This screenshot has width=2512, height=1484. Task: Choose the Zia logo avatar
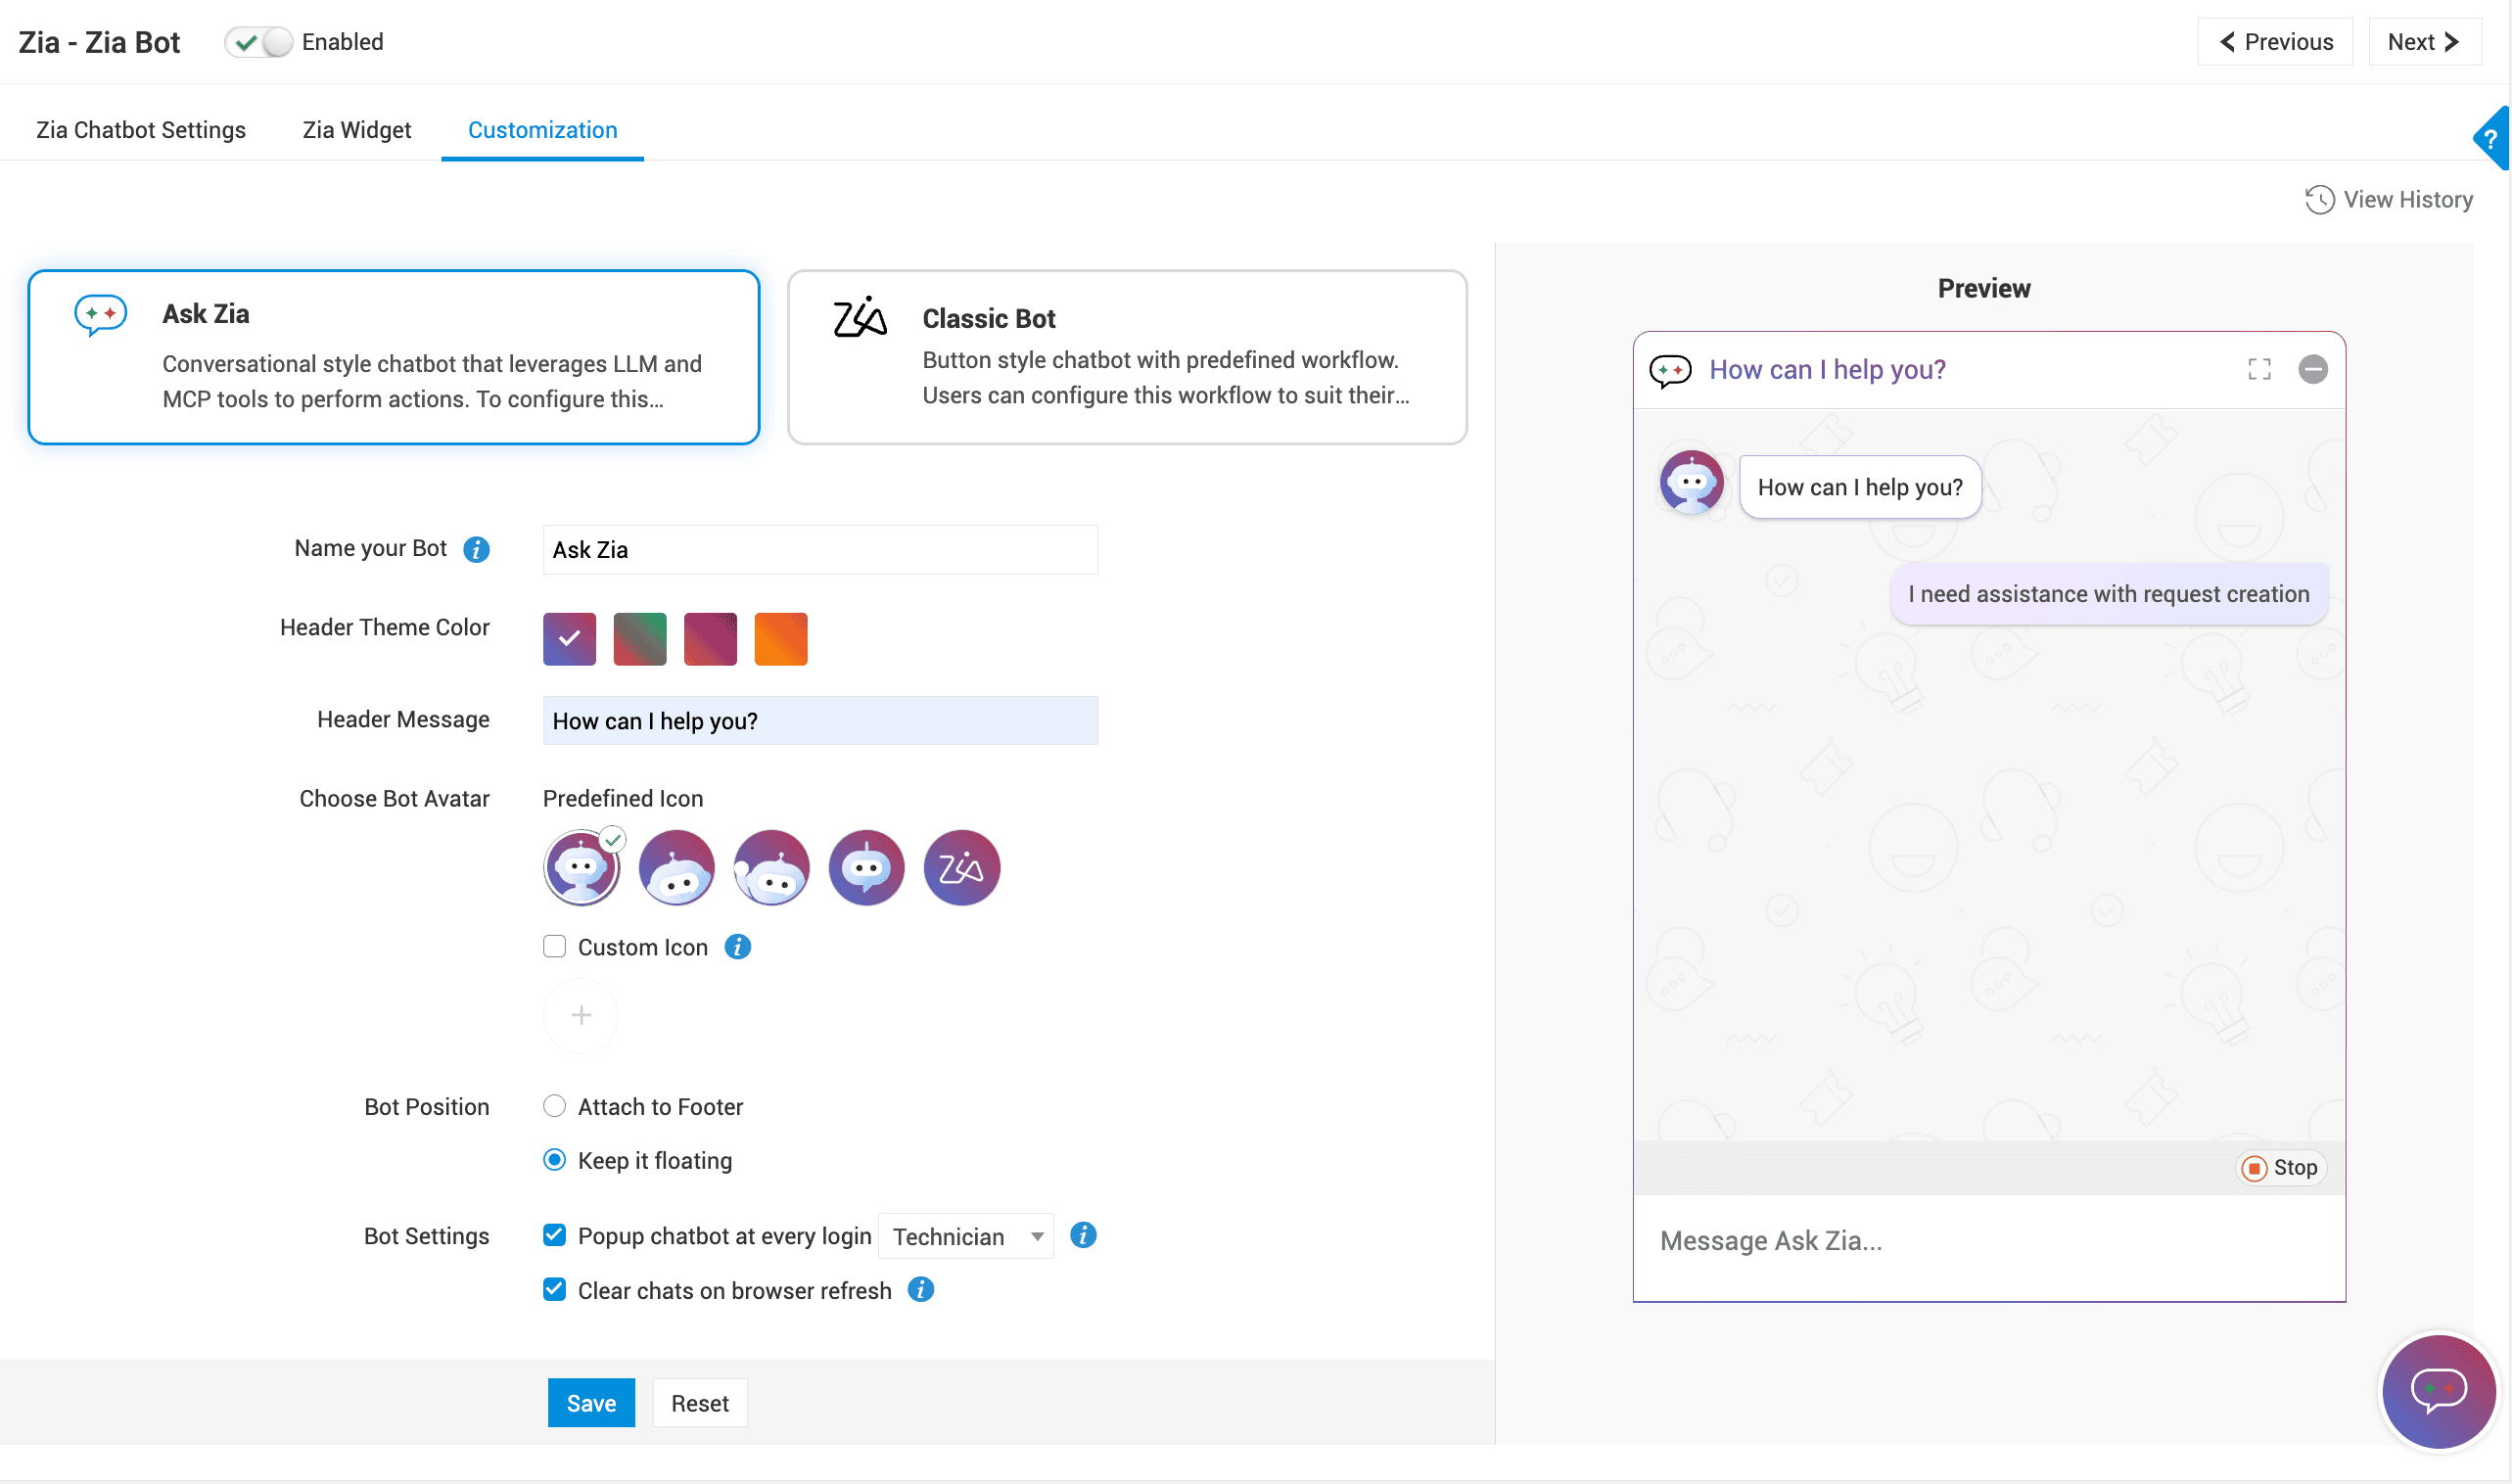pyautogui.click(x=962, y=867)
